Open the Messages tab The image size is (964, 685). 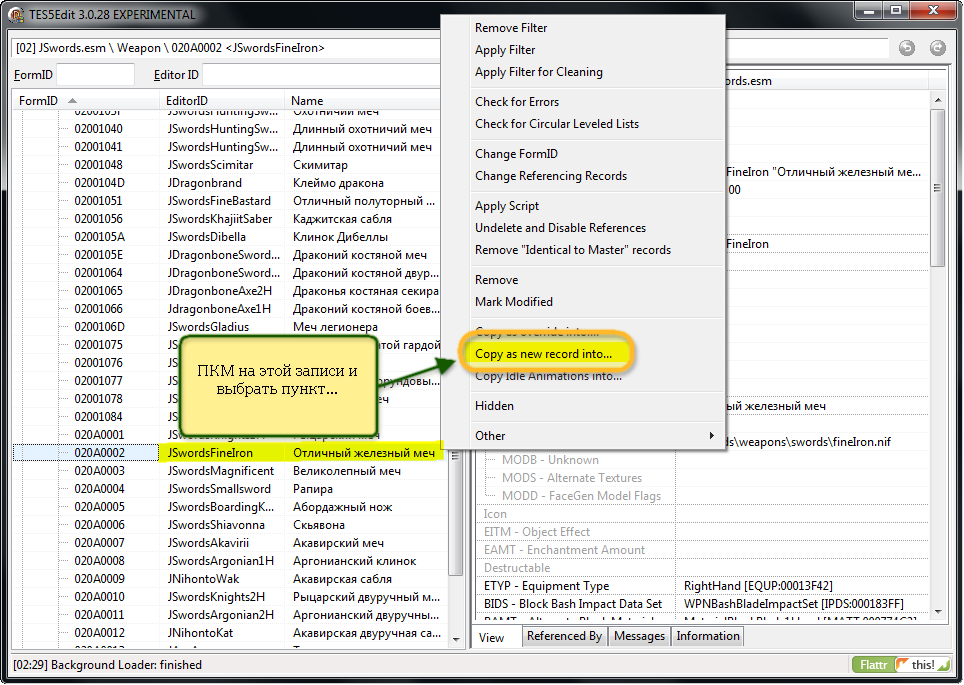tap(639, 636)
